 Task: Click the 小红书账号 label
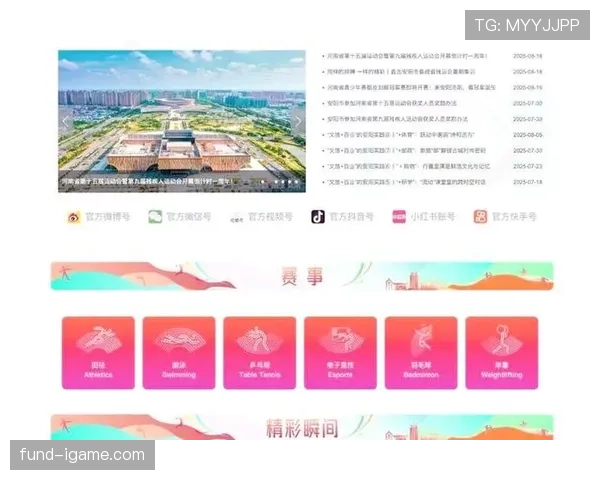pyautogui.click(x=433, y=217)
